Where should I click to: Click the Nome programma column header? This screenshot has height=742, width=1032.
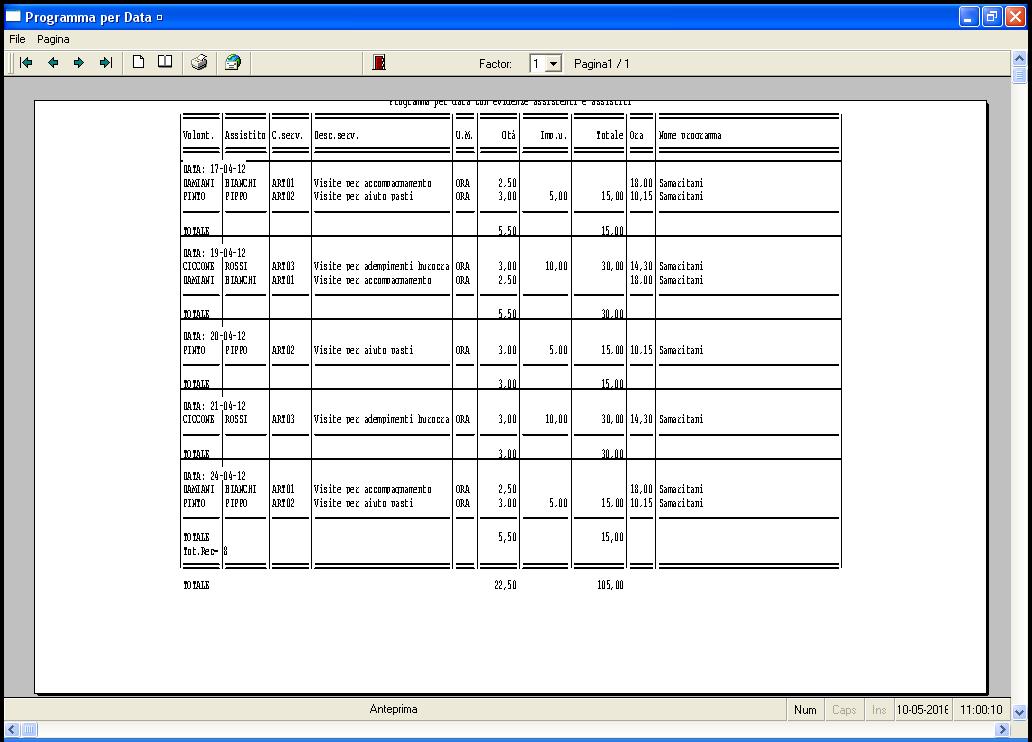click(x=690, y=135)
